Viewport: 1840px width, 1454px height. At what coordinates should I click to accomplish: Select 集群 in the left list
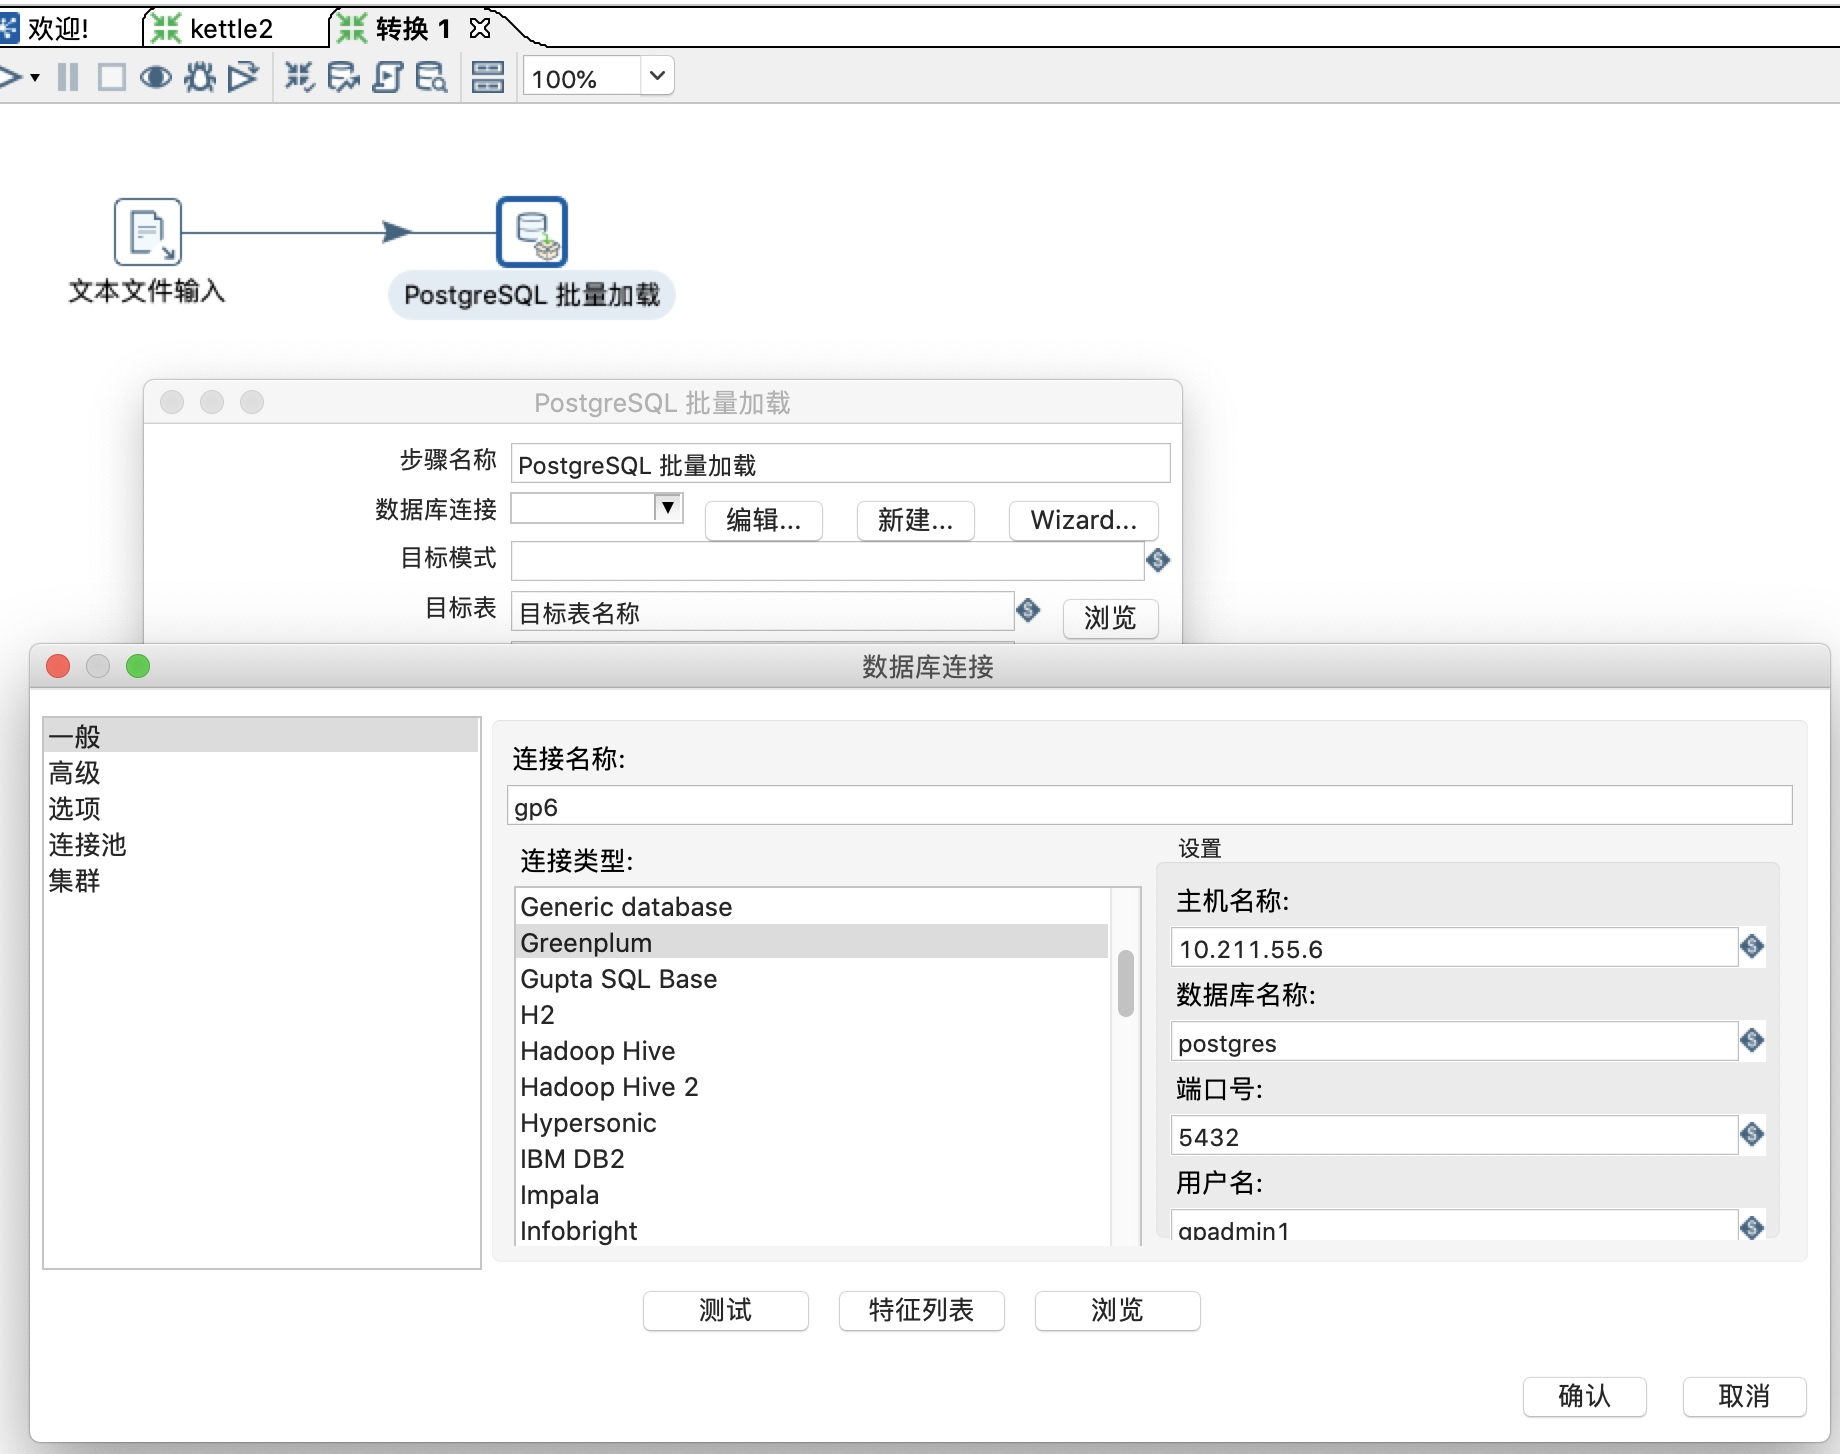point(261,880)
